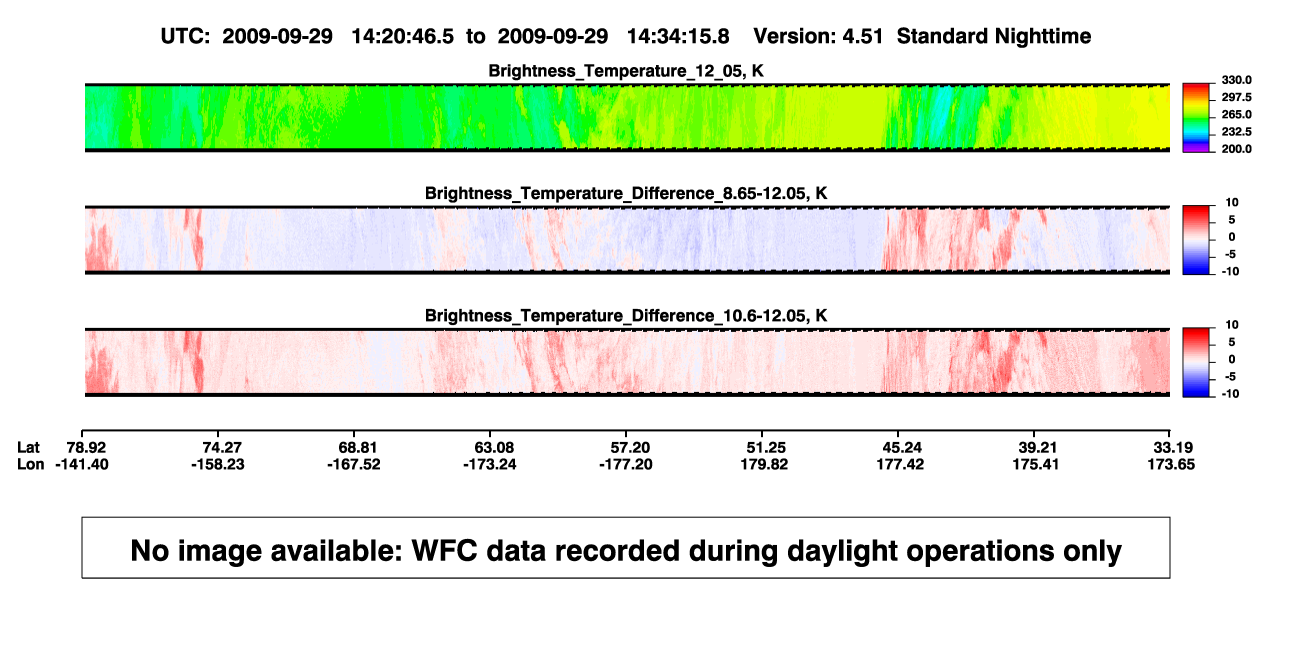The image size is (1300, 667).
Task: Click the 'Lon' axis row label
Action: coord(31,464)
